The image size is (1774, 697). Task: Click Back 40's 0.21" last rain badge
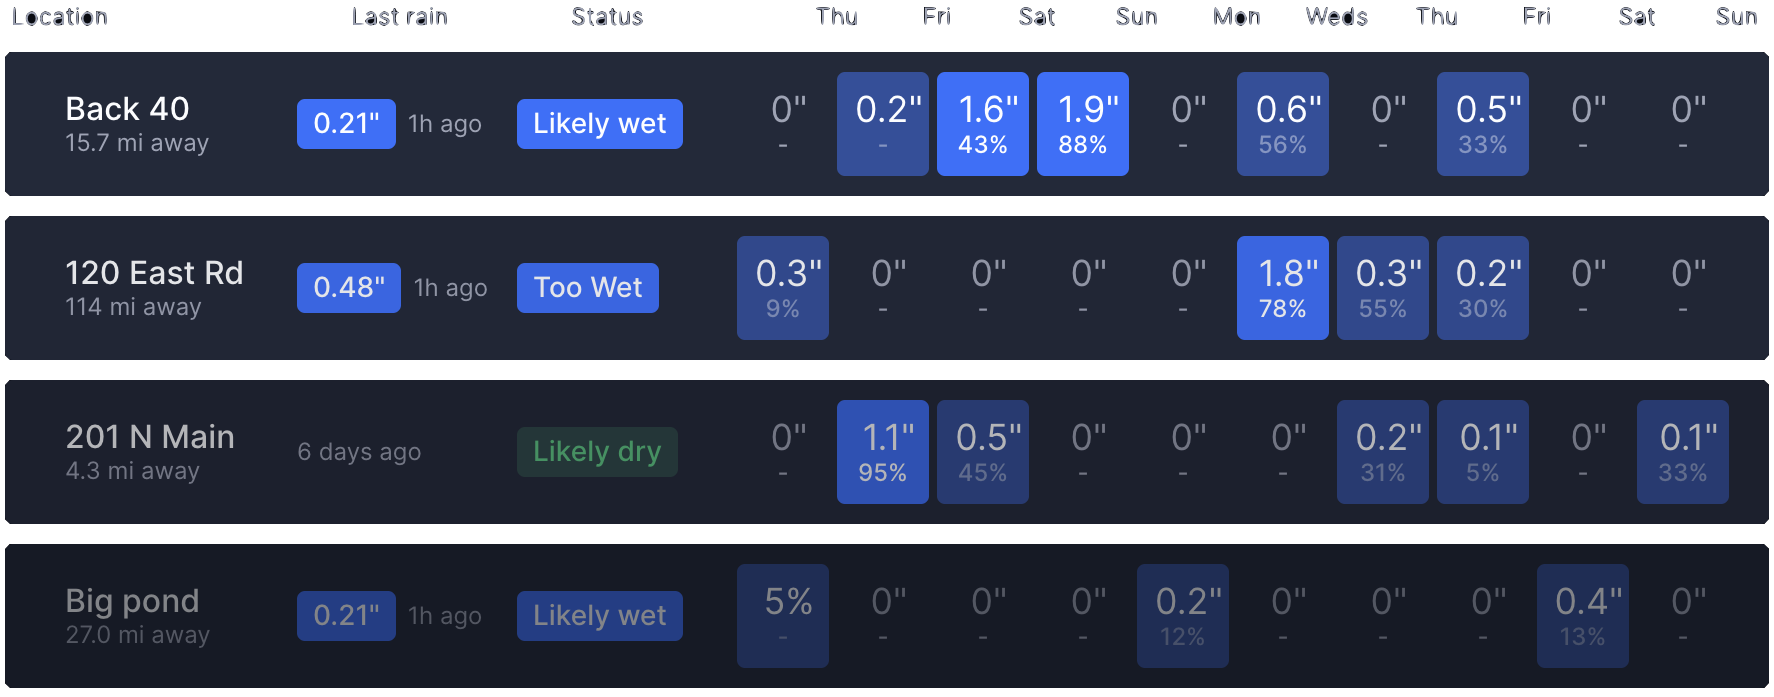click(346, 124)
